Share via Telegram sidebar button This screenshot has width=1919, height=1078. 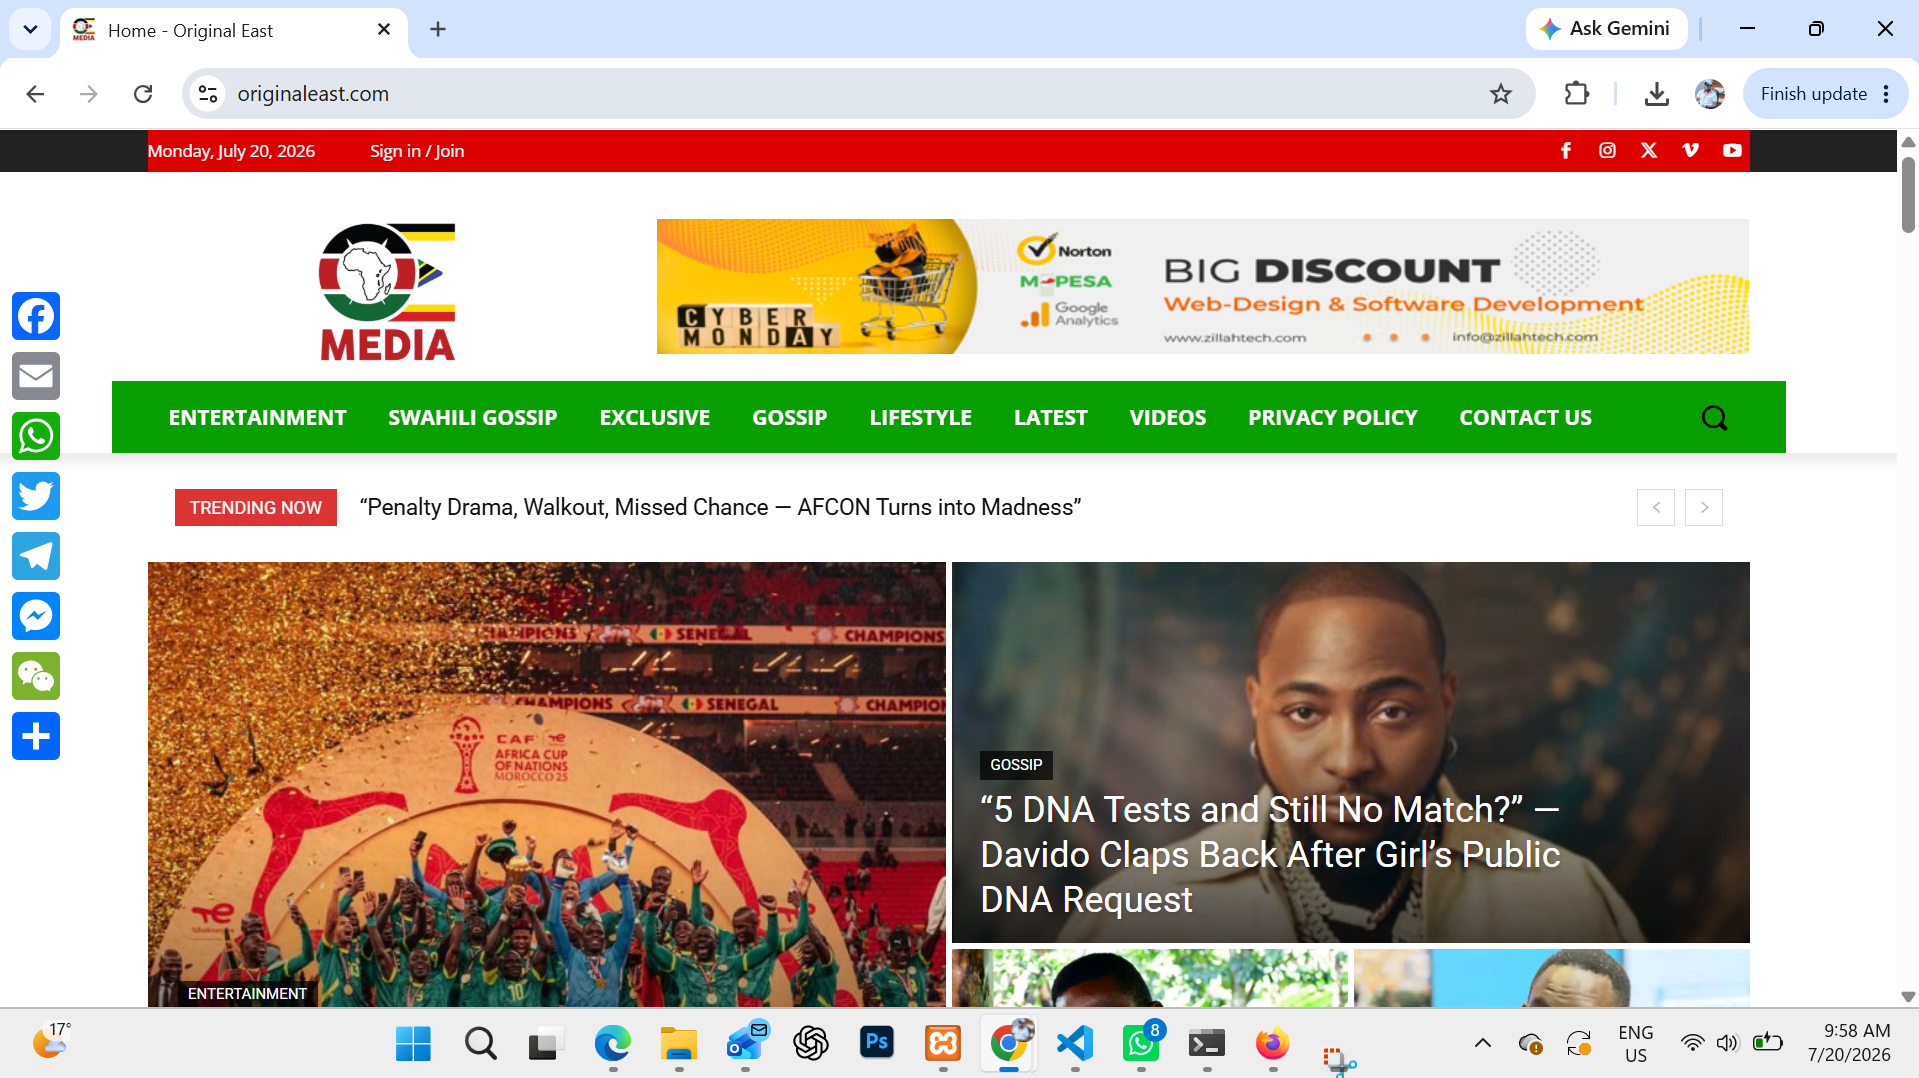pyautogui.click(x=36, y=556)
